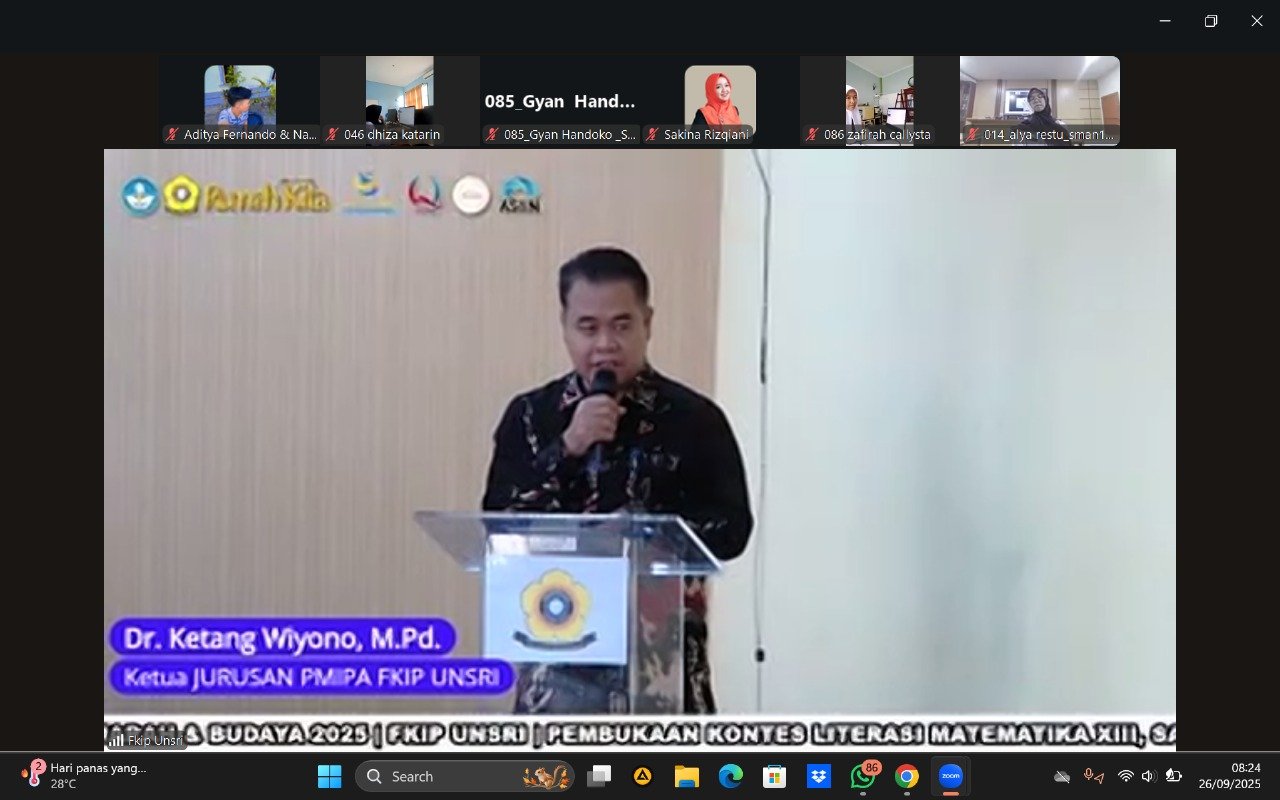Click the speaker volume icon in the tray
This screenshot has width=1280, height=800.
click(x=1148, y=776)
